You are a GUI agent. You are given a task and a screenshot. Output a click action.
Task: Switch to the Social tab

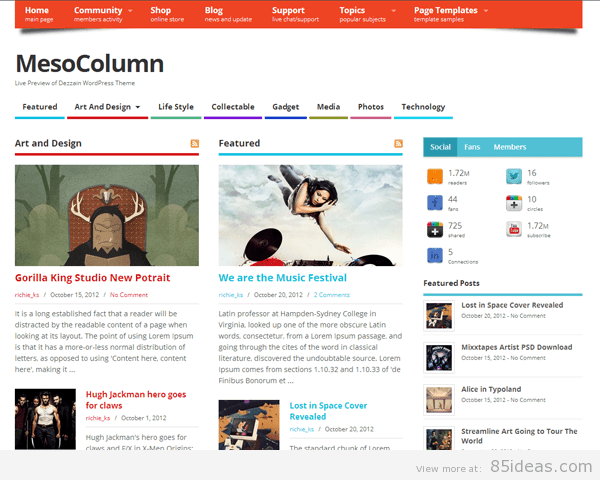440,147
